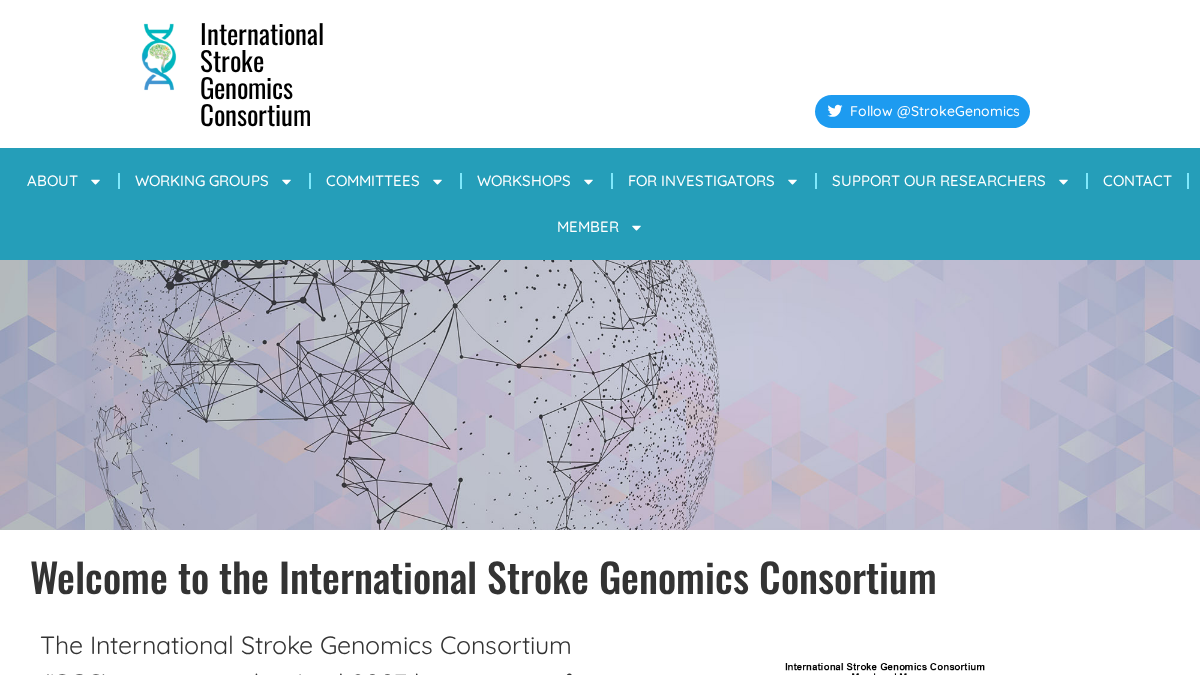The height and width of the screenshot is (675, 1200).
Task: Open the International Stroke Genomics Consortium logo text
Action: [x=261, y=75]
